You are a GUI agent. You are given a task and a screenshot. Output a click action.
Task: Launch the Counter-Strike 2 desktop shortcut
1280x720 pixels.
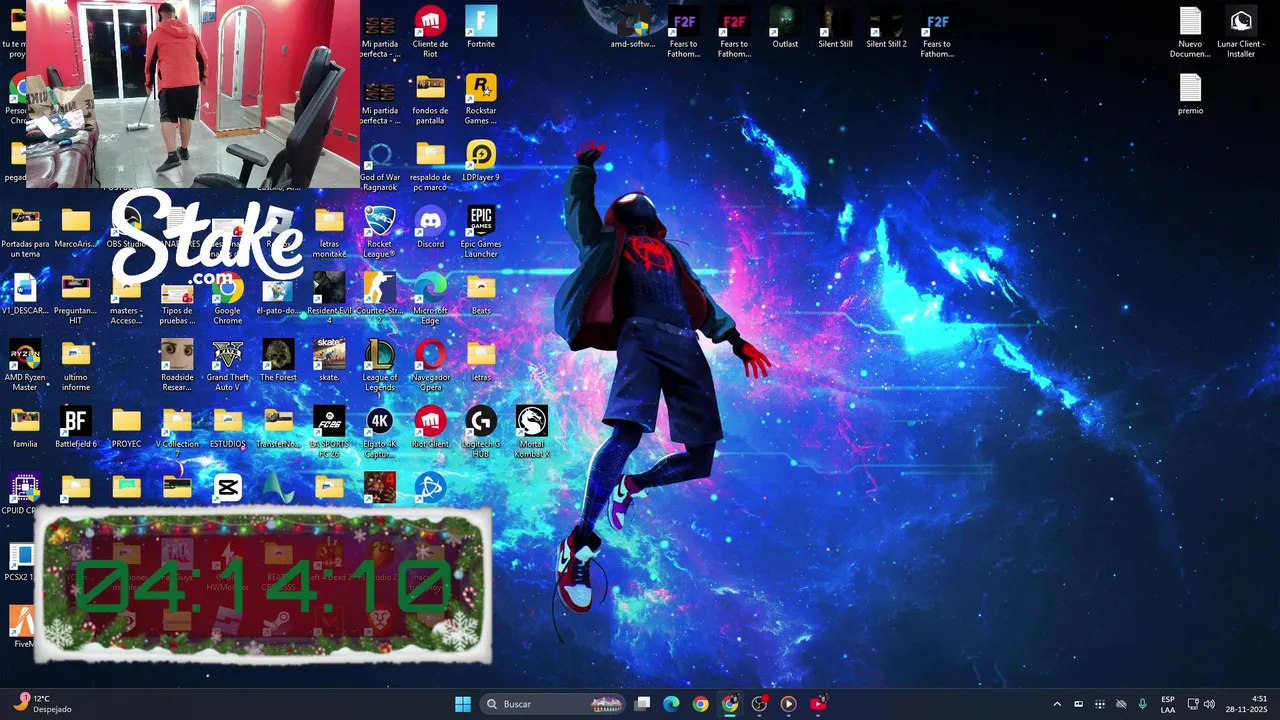pos(379,299)
